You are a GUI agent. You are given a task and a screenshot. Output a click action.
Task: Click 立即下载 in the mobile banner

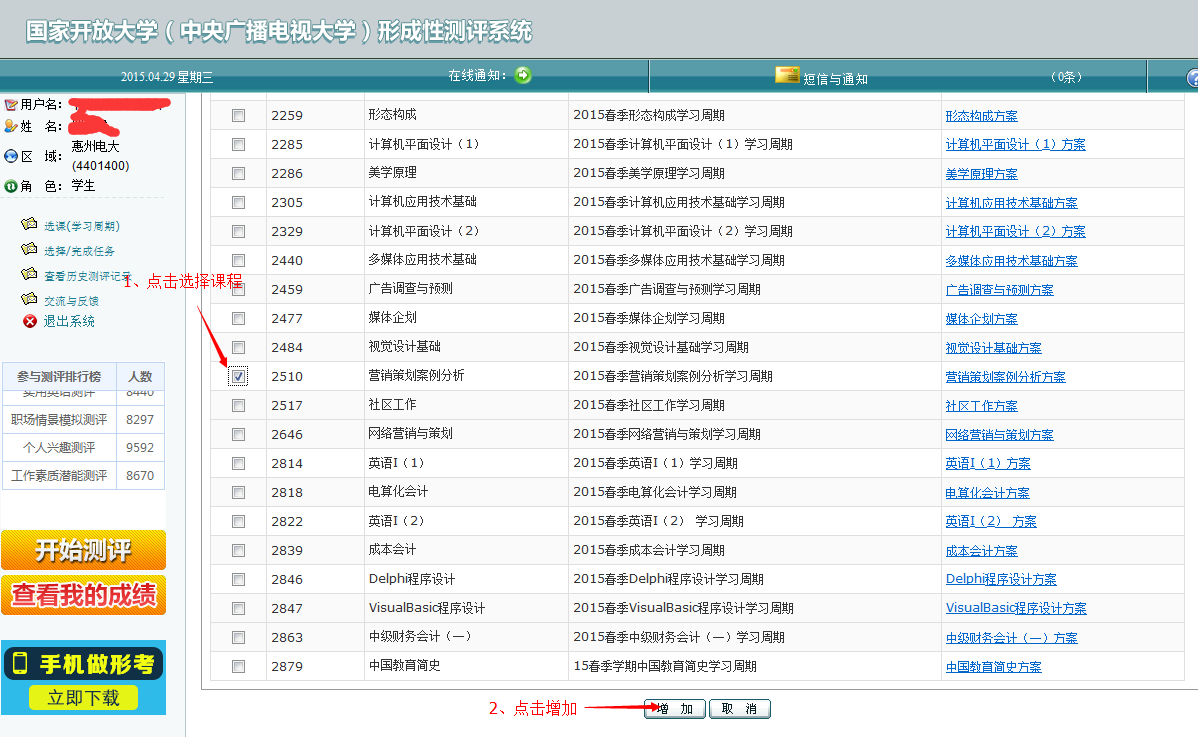point(83,698)
